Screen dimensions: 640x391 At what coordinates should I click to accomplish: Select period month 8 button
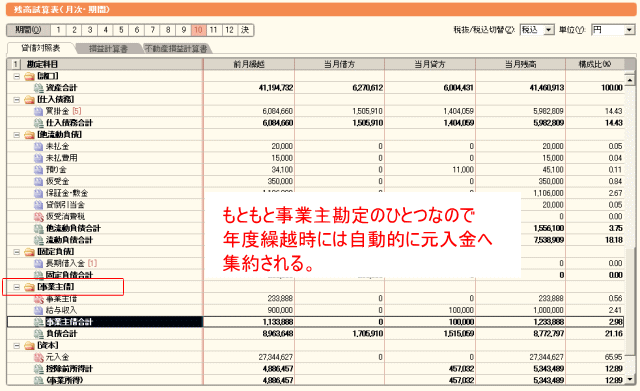tap(167, 30)
